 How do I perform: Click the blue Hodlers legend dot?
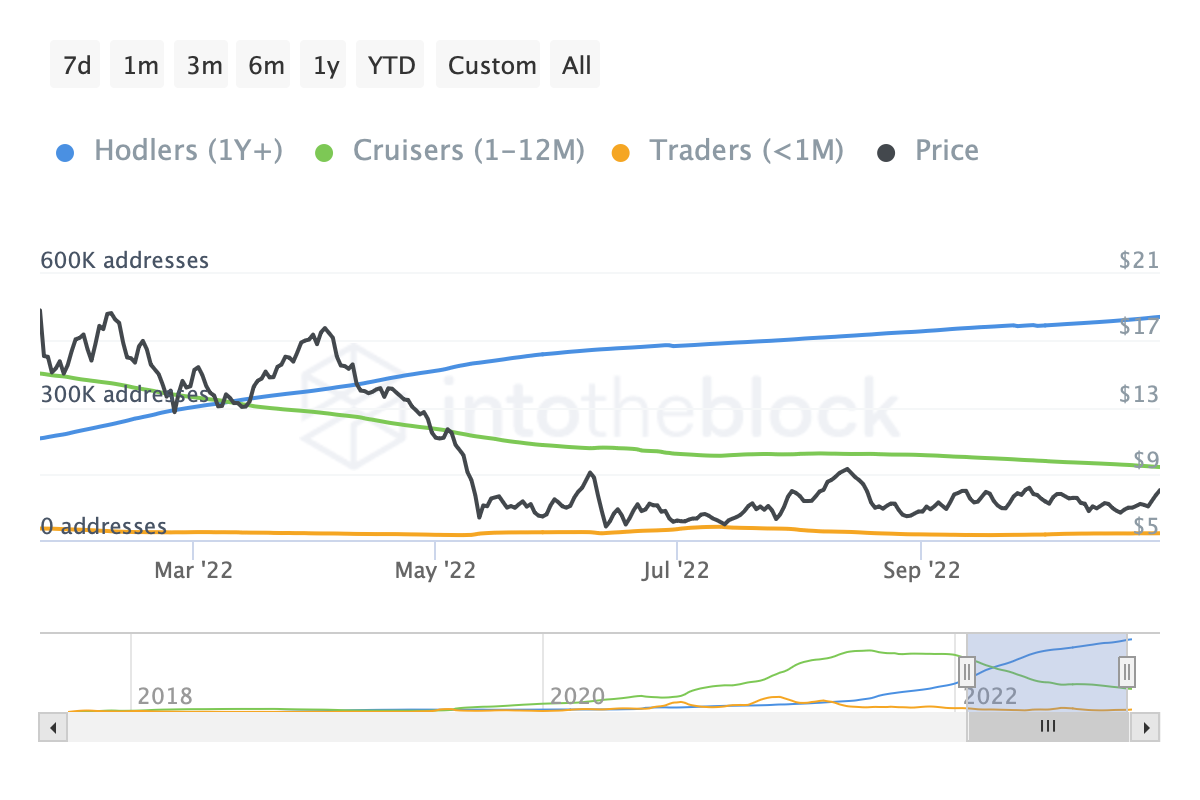tap(64, 153)
